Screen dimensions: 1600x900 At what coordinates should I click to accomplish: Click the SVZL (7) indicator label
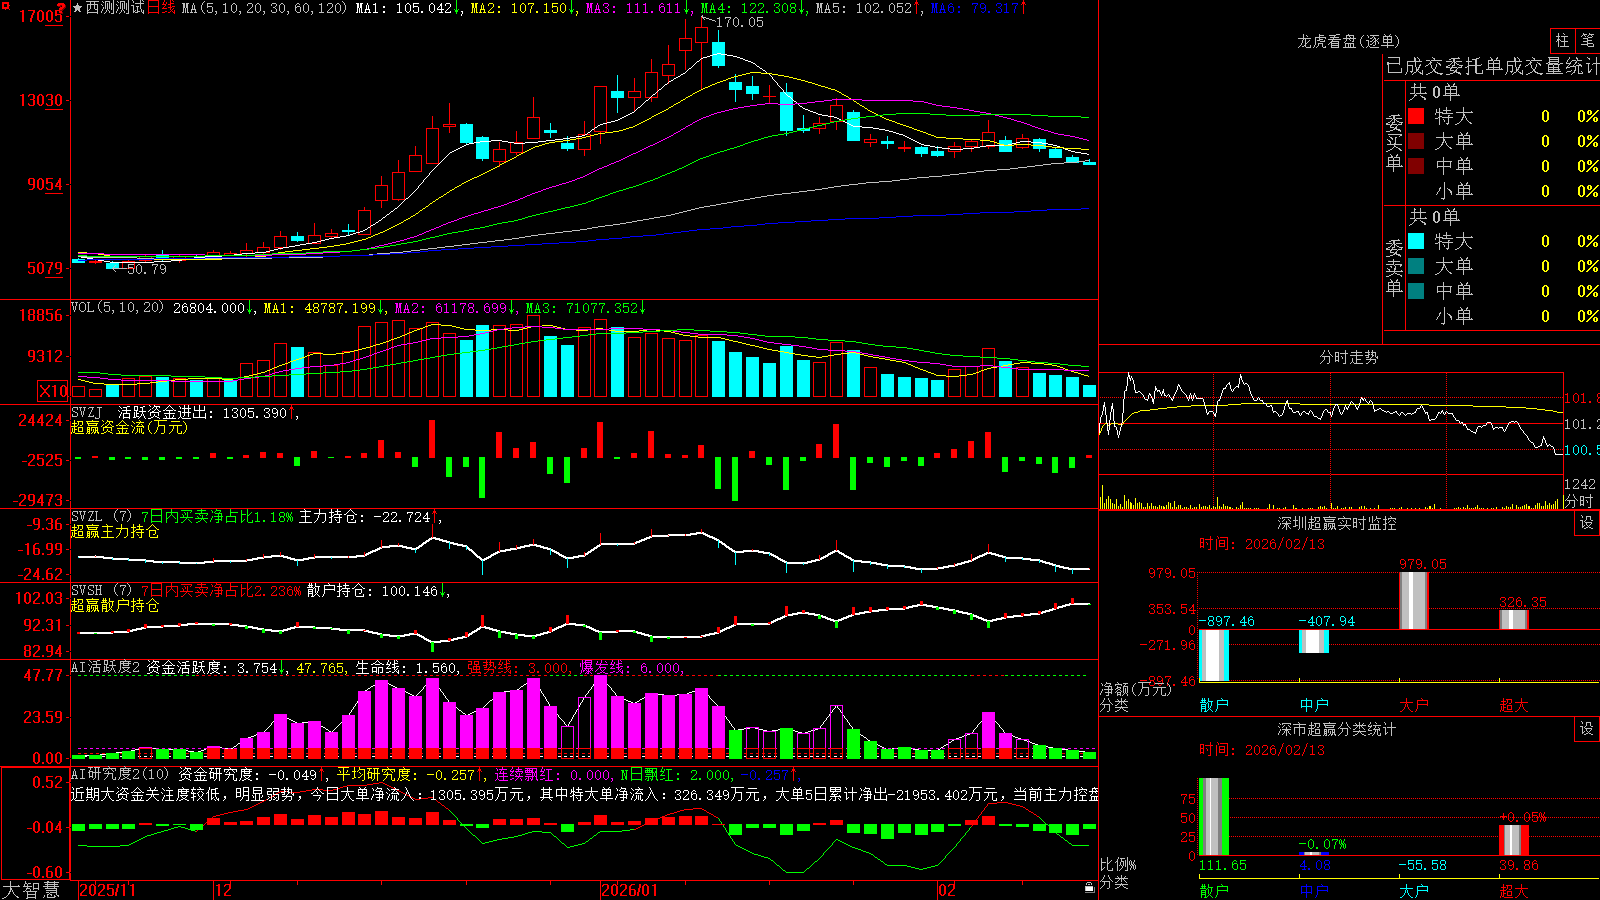(101, 517)
